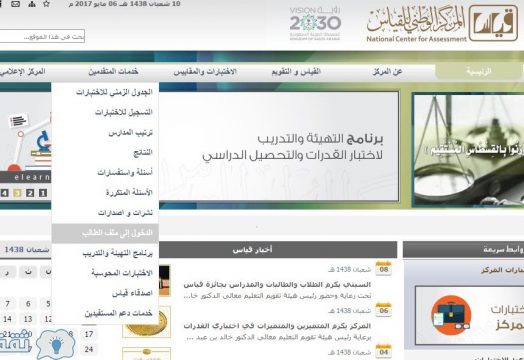Open the Vision 2030 logo
524x360 pixels.
(315, 23)
